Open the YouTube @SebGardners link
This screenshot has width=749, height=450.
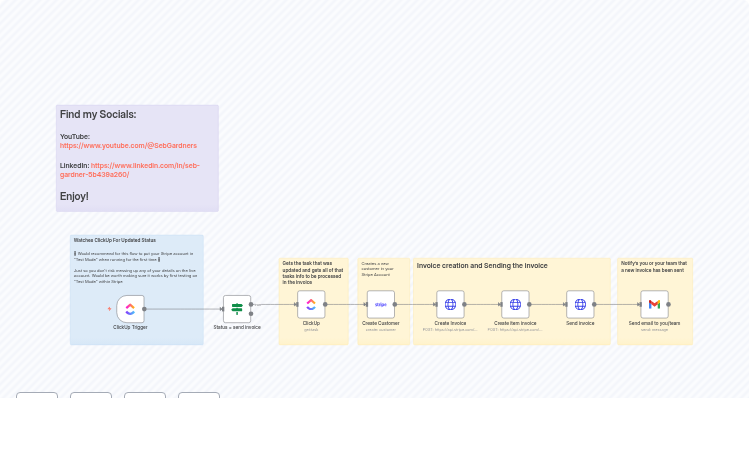(128, 146)
